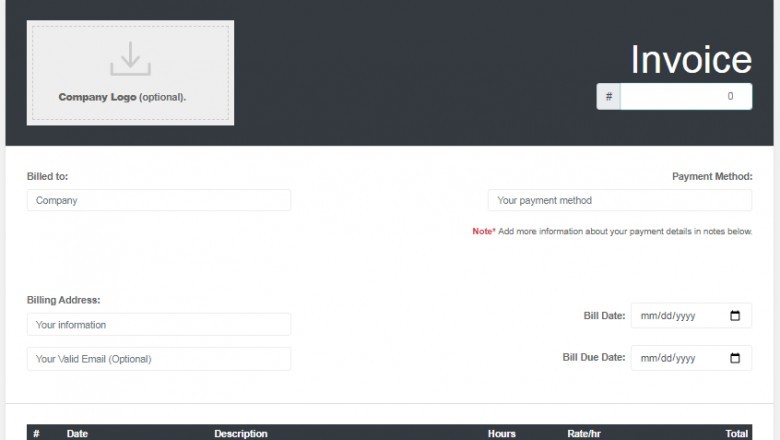The width and height of the screenshot is (780, 440).
Task: Click the Billed to: label
Action: tap(47, 176)
